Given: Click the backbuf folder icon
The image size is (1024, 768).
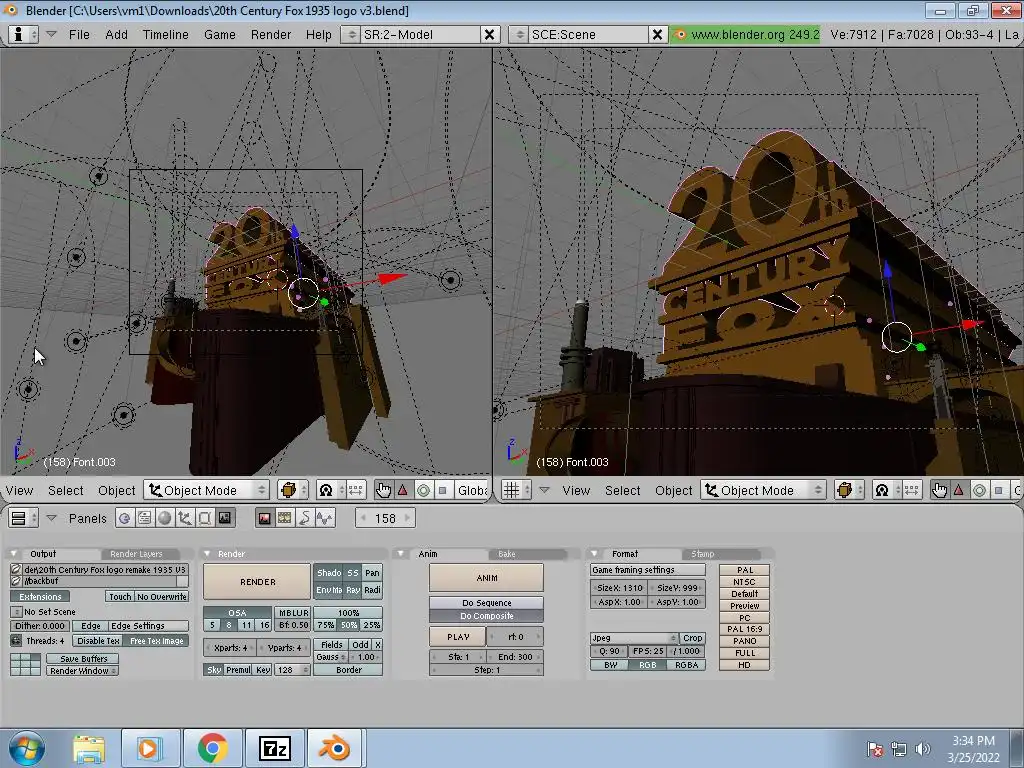Looking at the screenshot, I should [16, 581].
